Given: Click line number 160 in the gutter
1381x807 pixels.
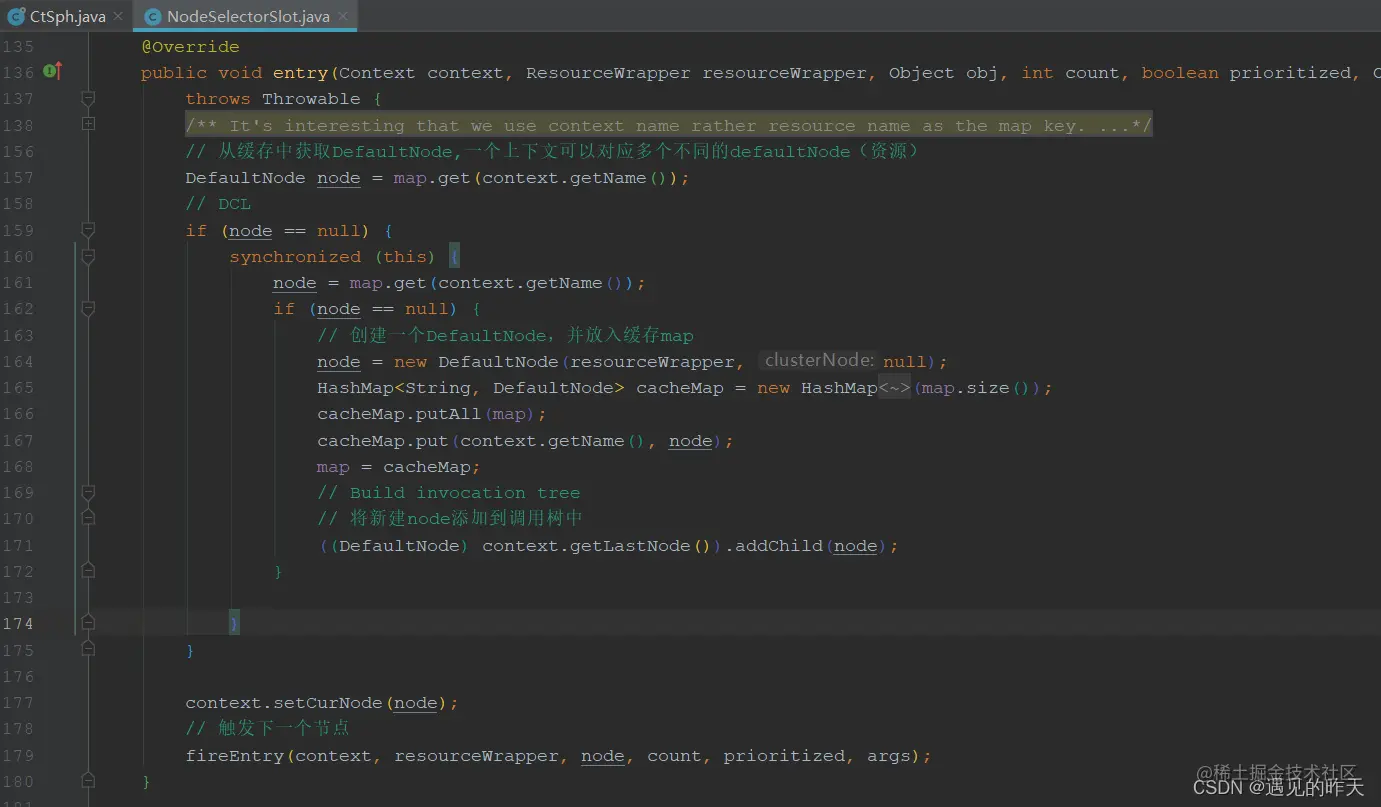Looking at the screenshot, I should 17,257.
